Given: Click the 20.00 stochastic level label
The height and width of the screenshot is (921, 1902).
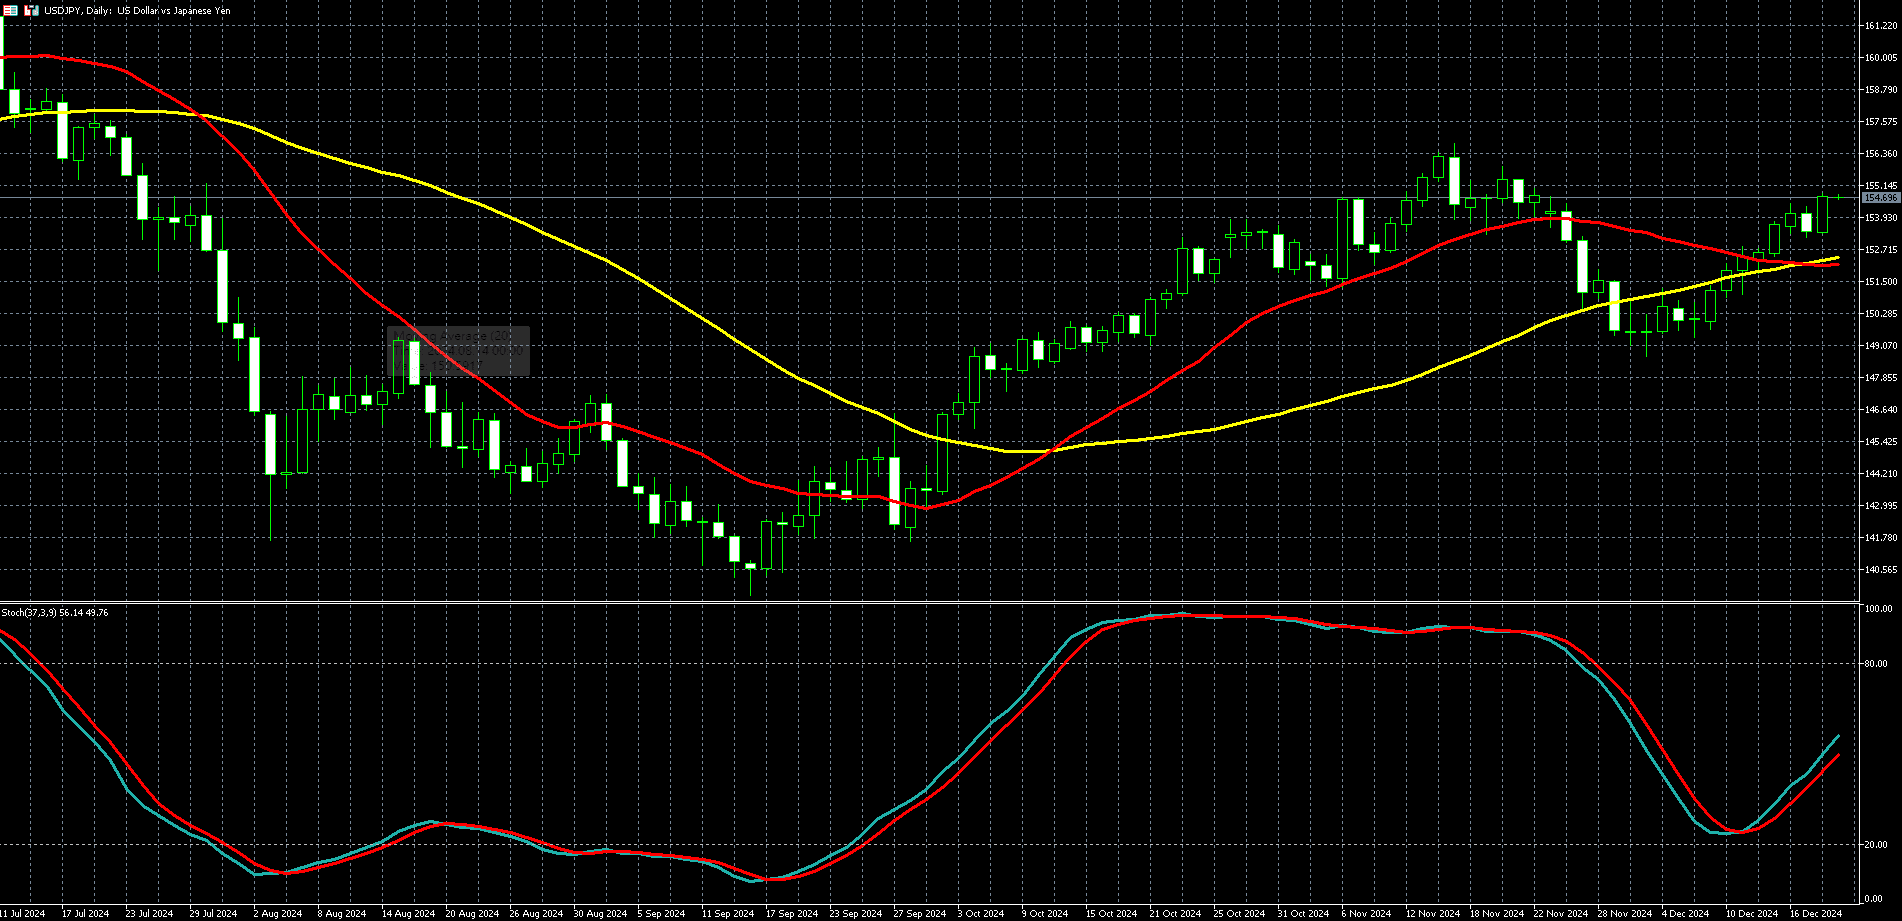Looking at the screenshot, I should point(1876,845).
